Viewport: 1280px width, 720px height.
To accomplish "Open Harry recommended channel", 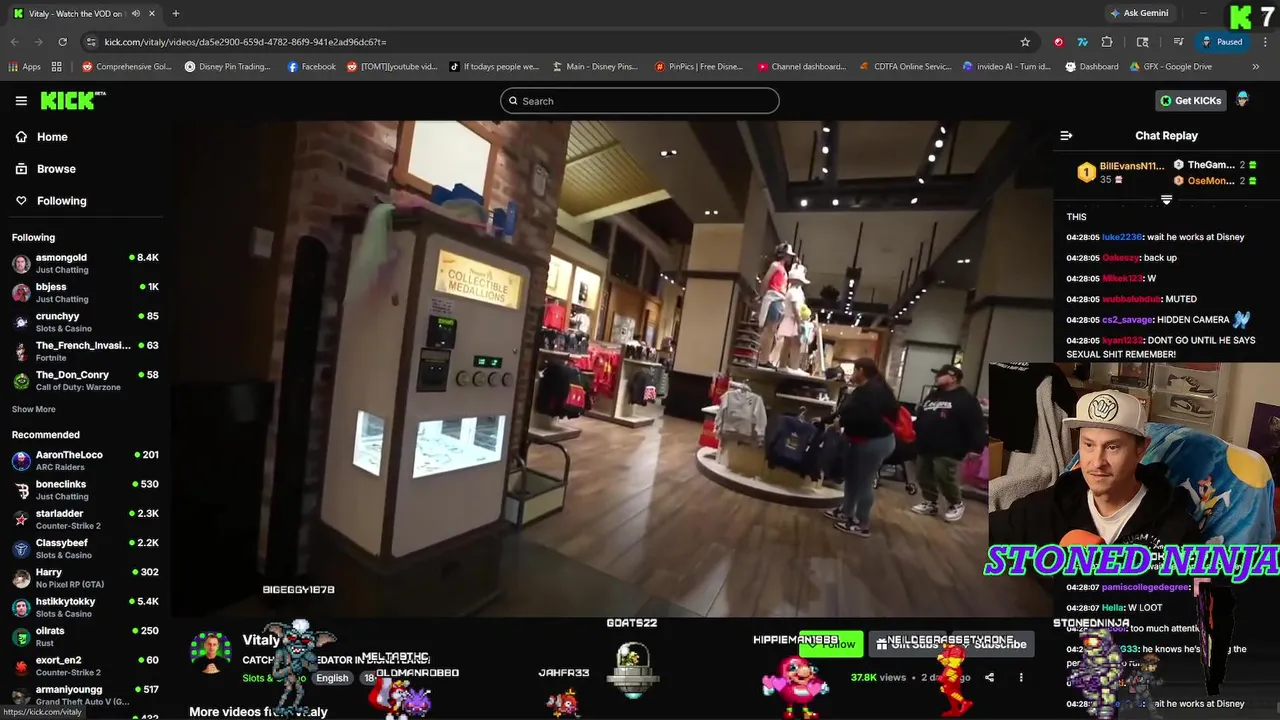I will pos(85,578).
